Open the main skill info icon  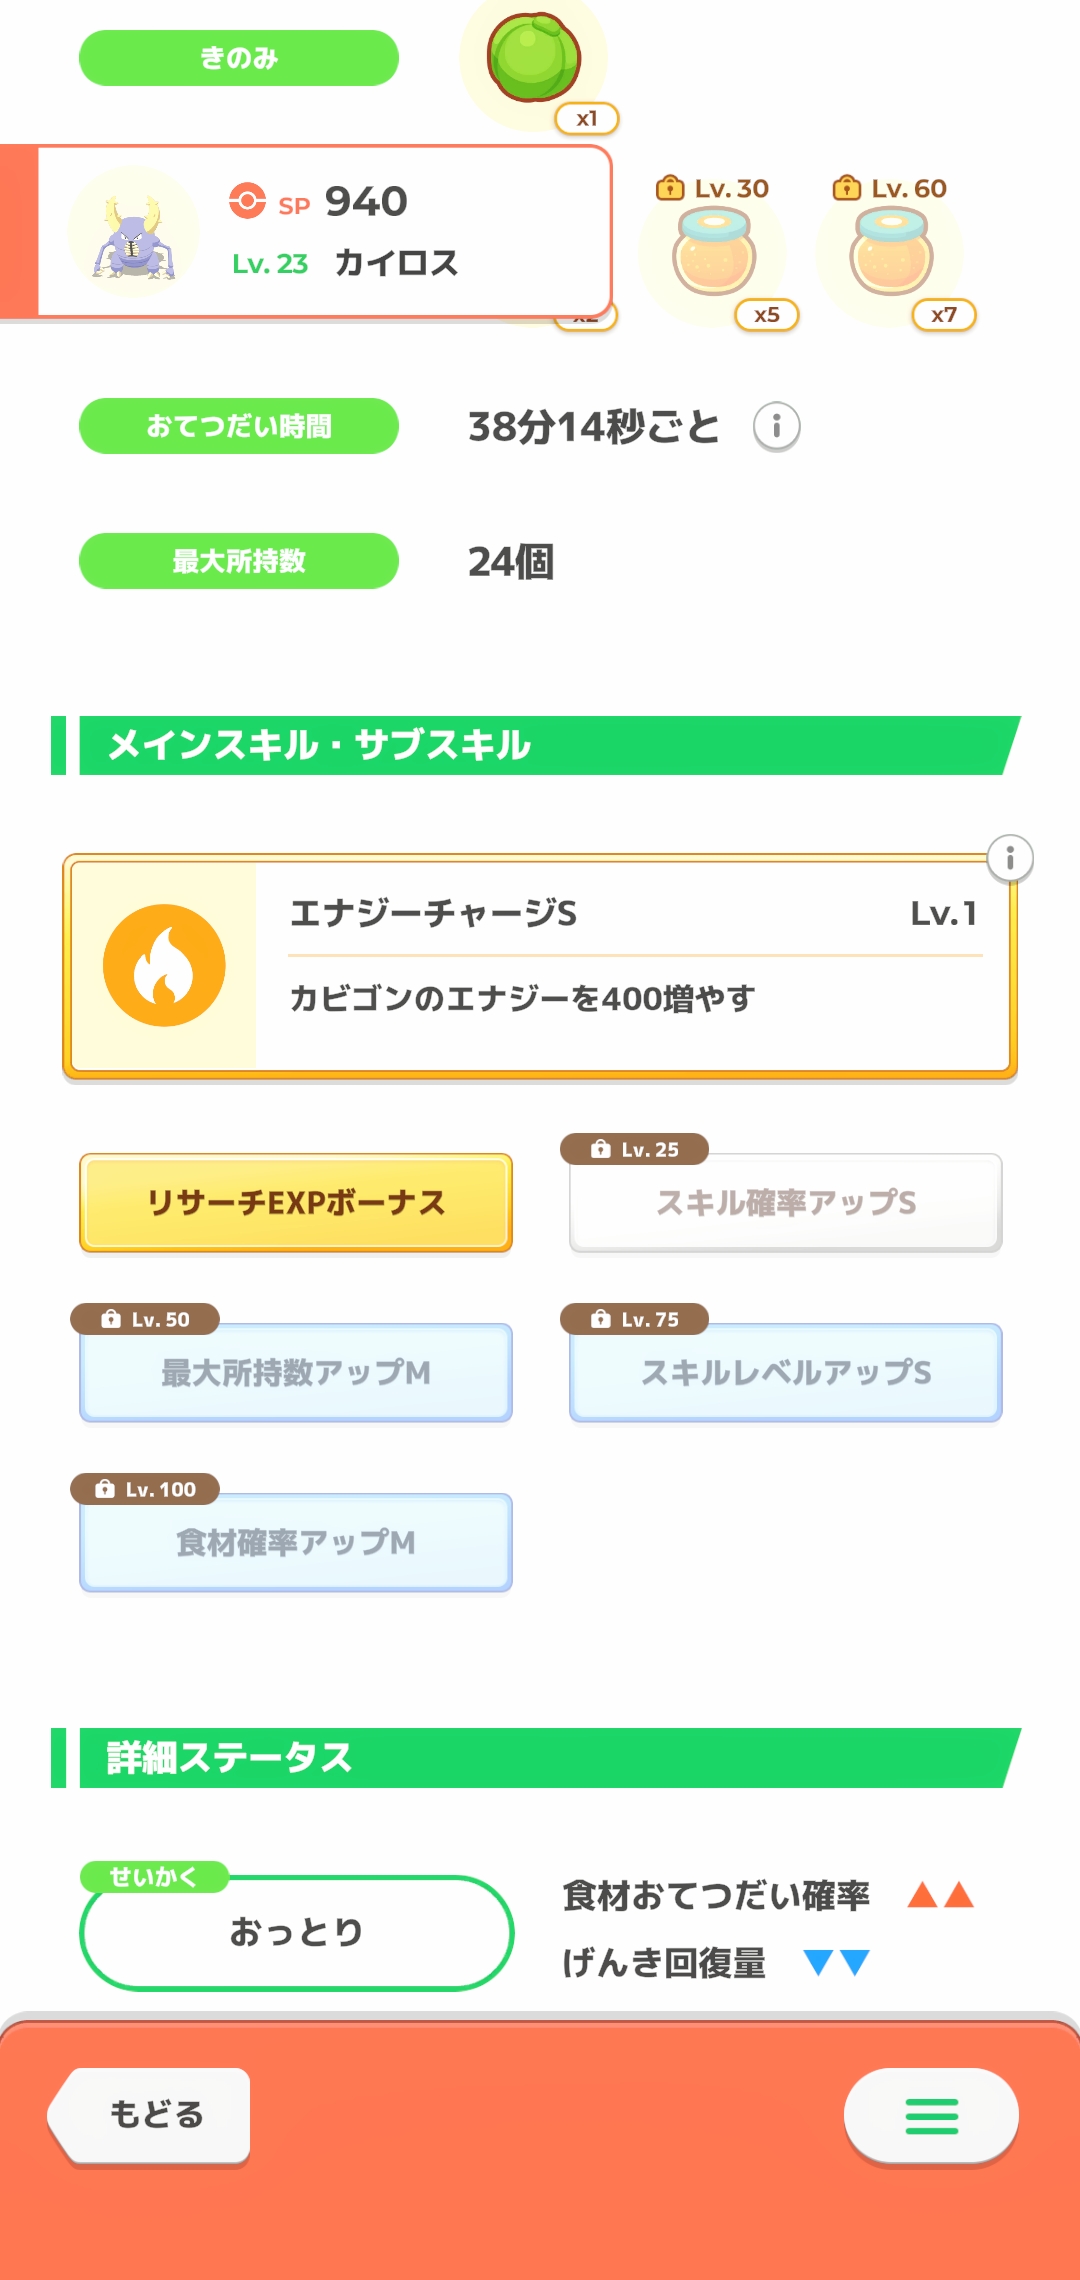click(1010, 859)
